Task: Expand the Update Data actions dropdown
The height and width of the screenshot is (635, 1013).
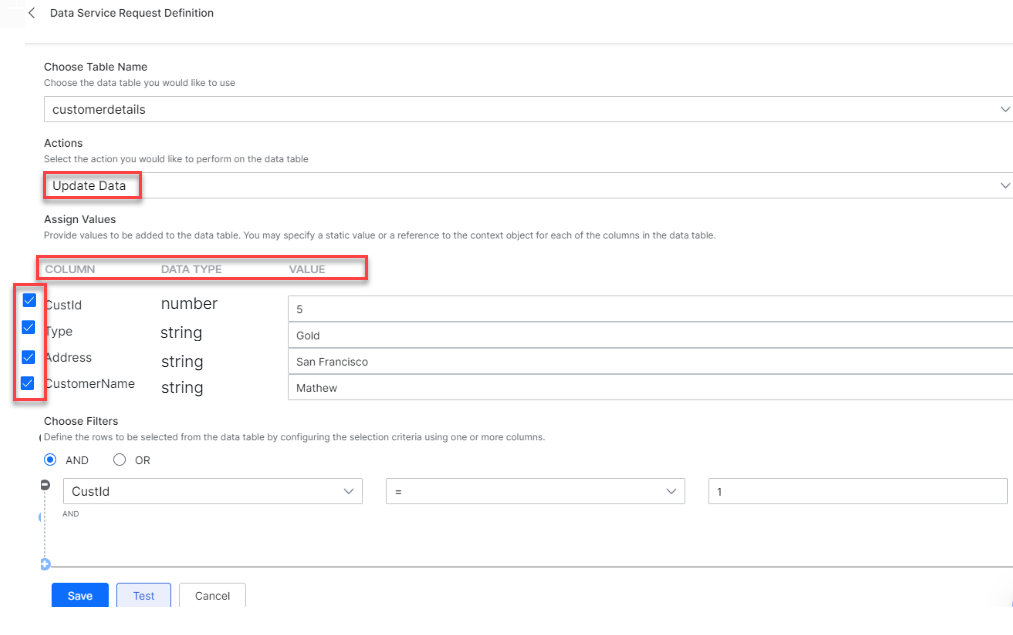Action: [x=528, y=185]
